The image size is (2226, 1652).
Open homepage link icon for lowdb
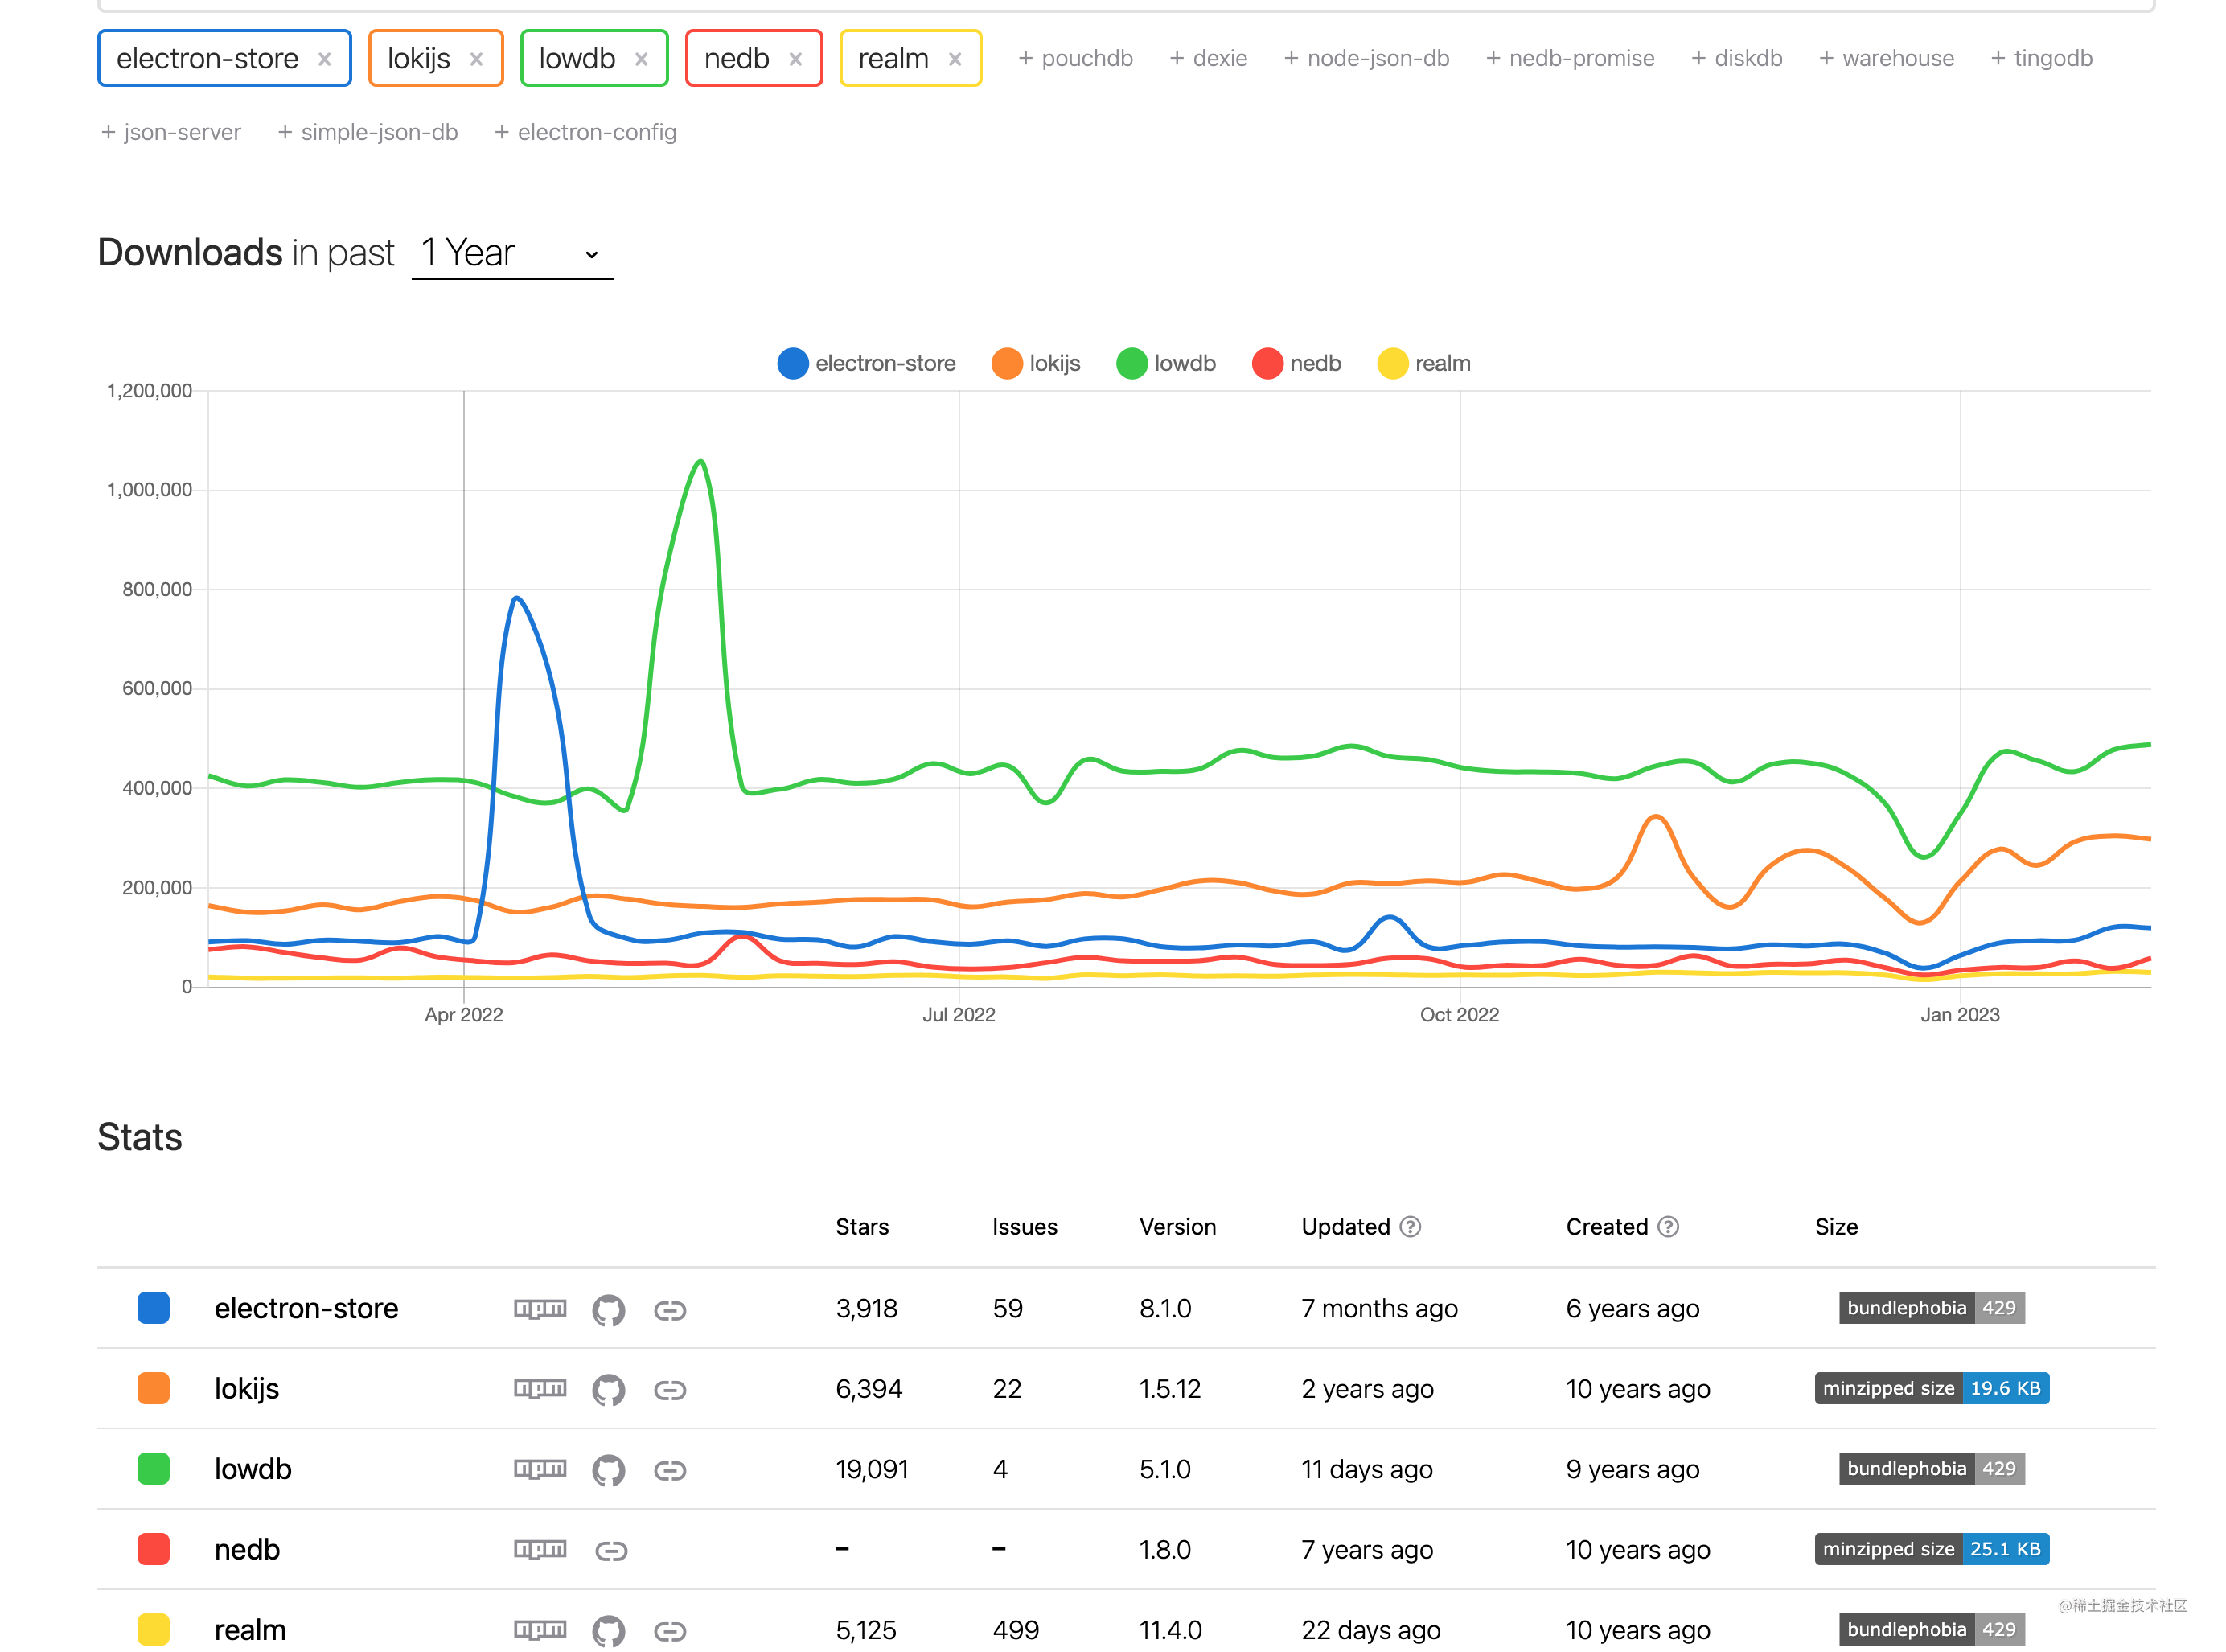coord(670,1470)
